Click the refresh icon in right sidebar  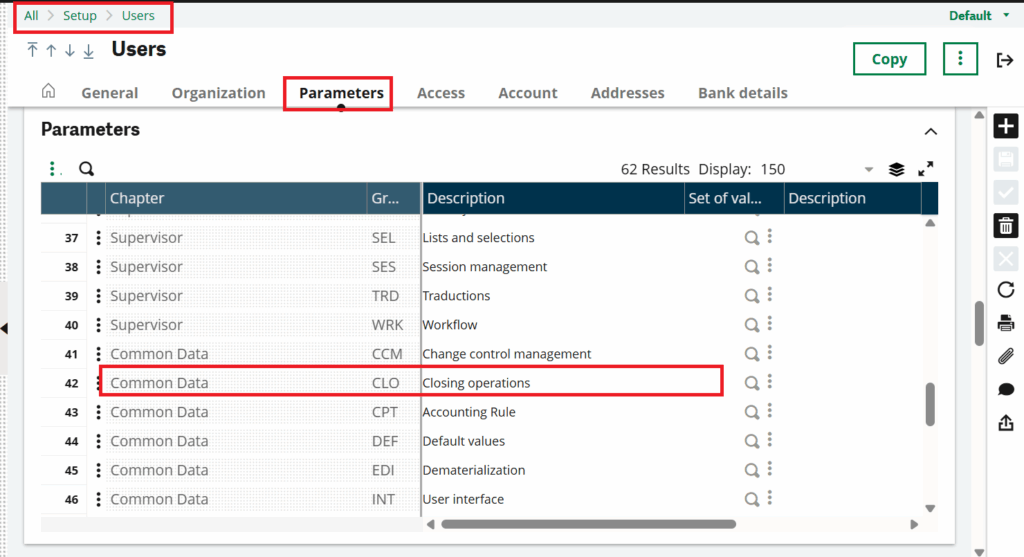click(1005, 290)
